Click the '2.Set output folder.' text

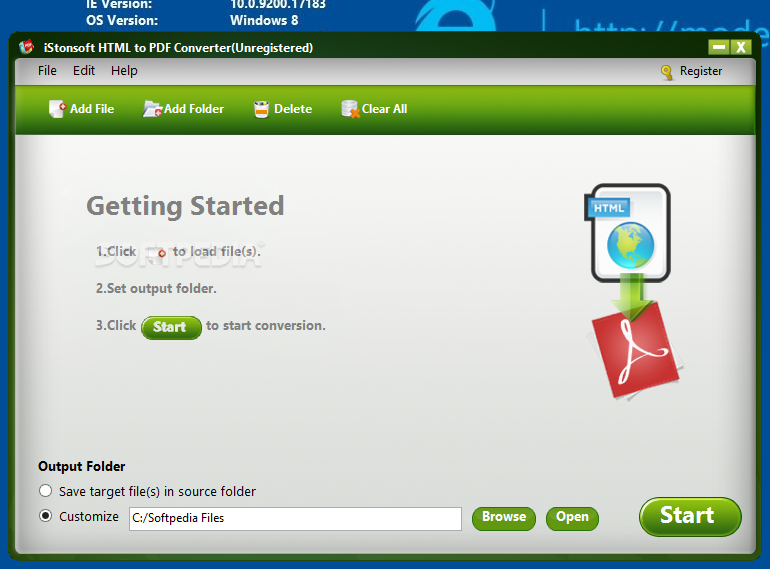(x=156, y=288)
